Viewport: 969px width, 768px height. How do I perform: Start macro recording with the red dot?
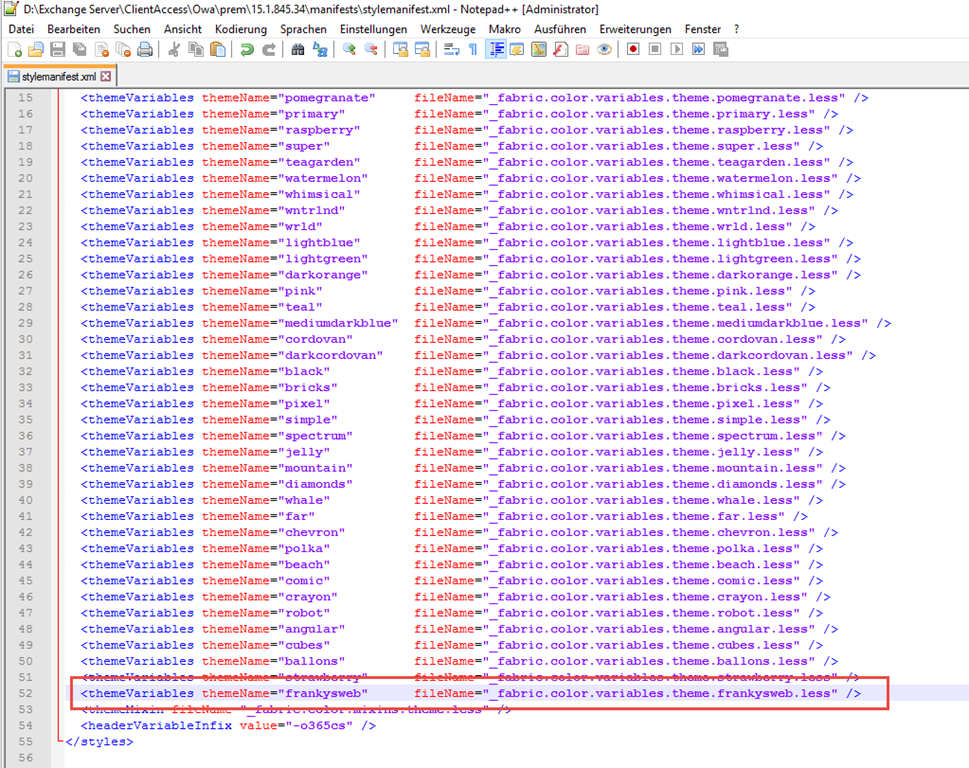(x=633, y=49)
